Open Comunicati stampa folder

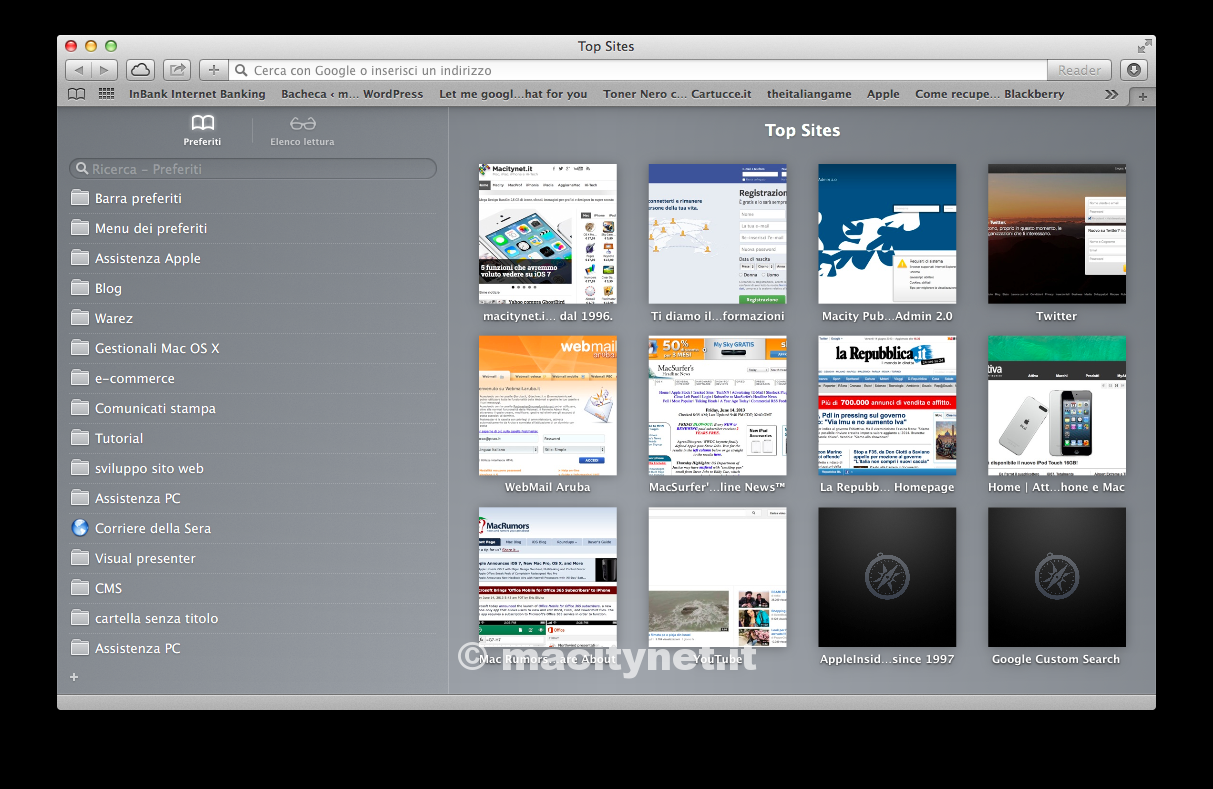(252, 408)
